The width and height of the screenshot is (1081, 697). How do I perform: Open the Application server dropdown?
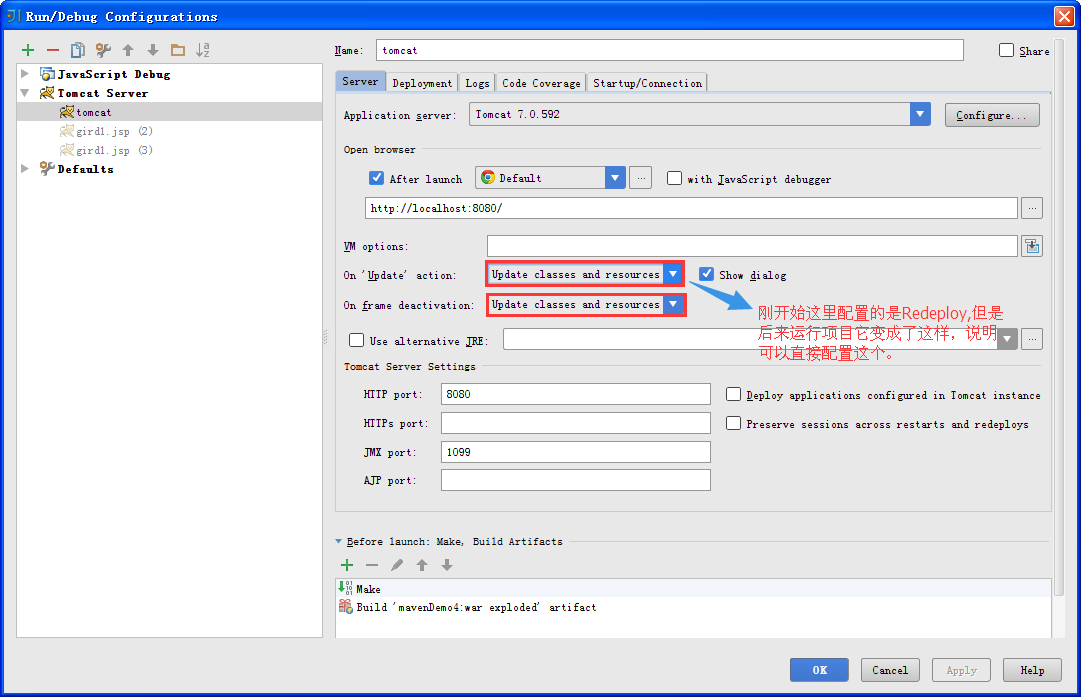coord(920,114)
